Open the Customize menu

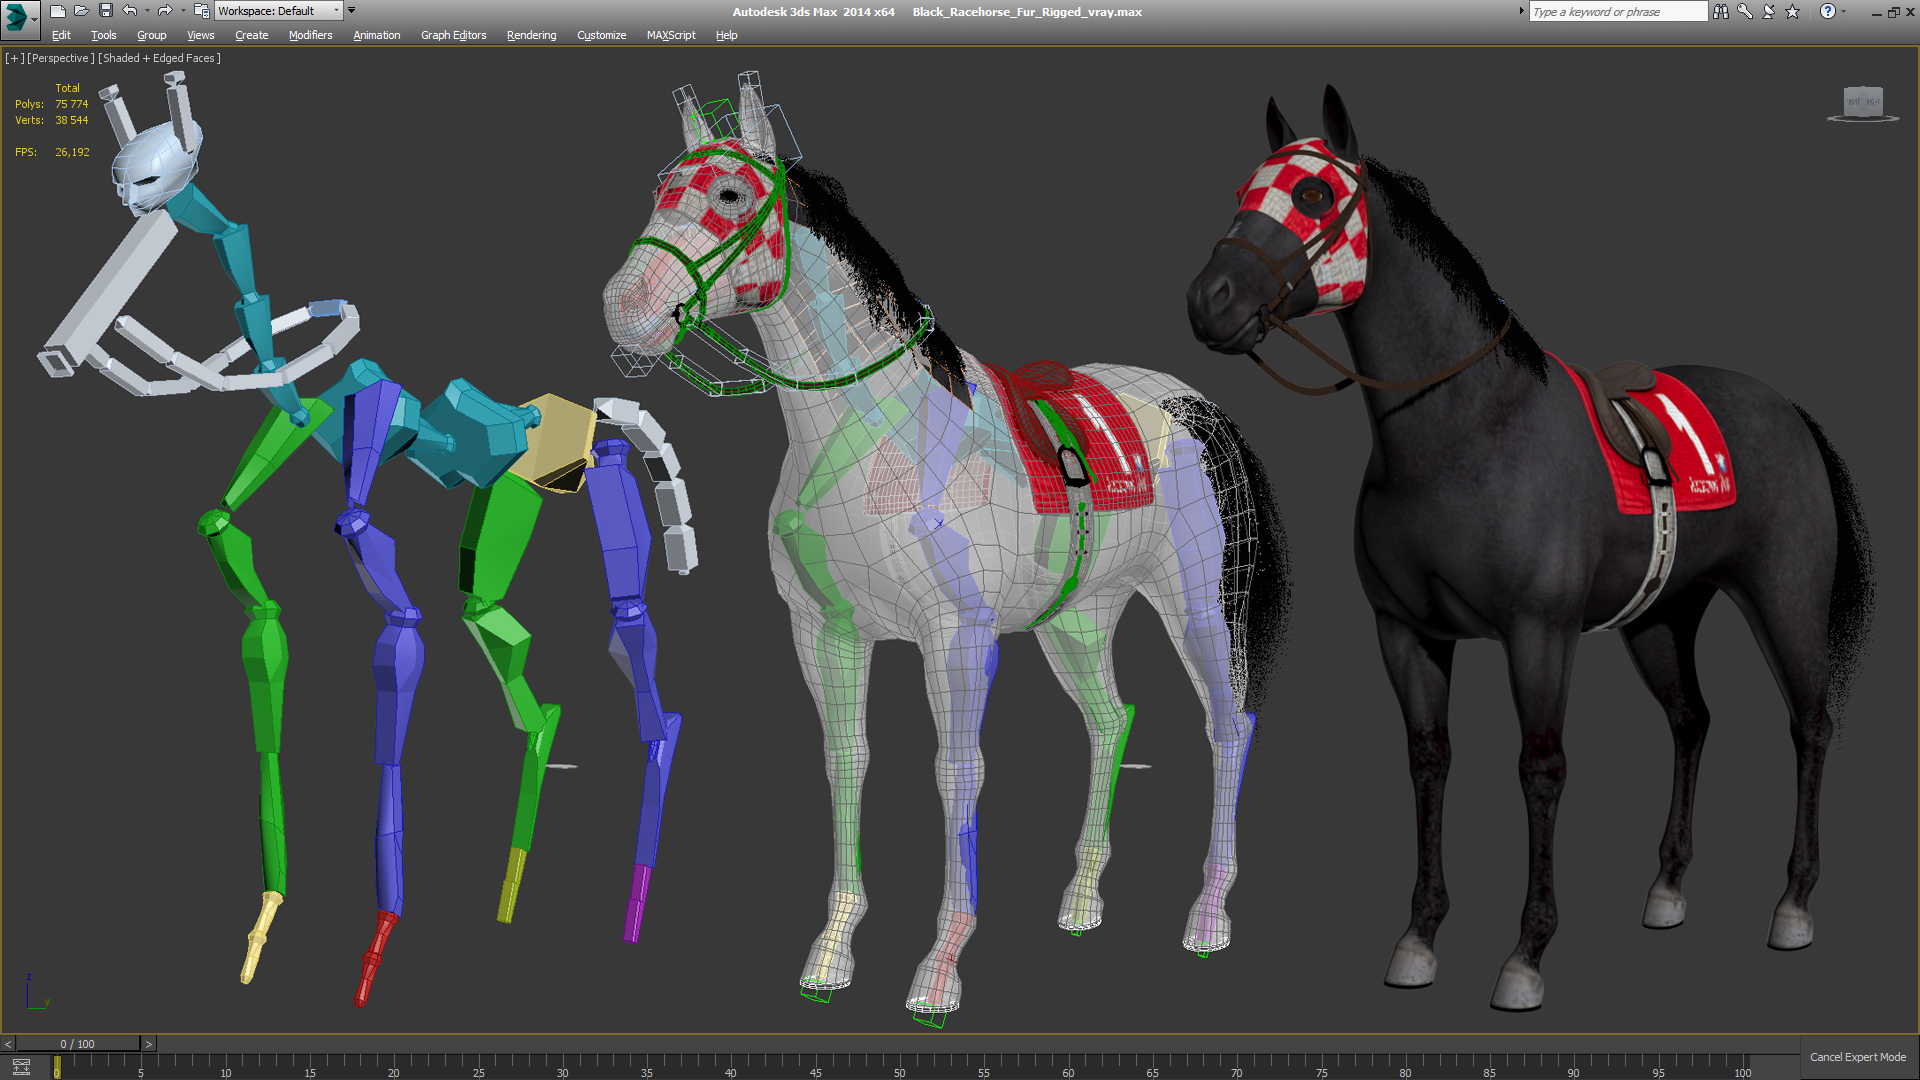tap(602, 35)
